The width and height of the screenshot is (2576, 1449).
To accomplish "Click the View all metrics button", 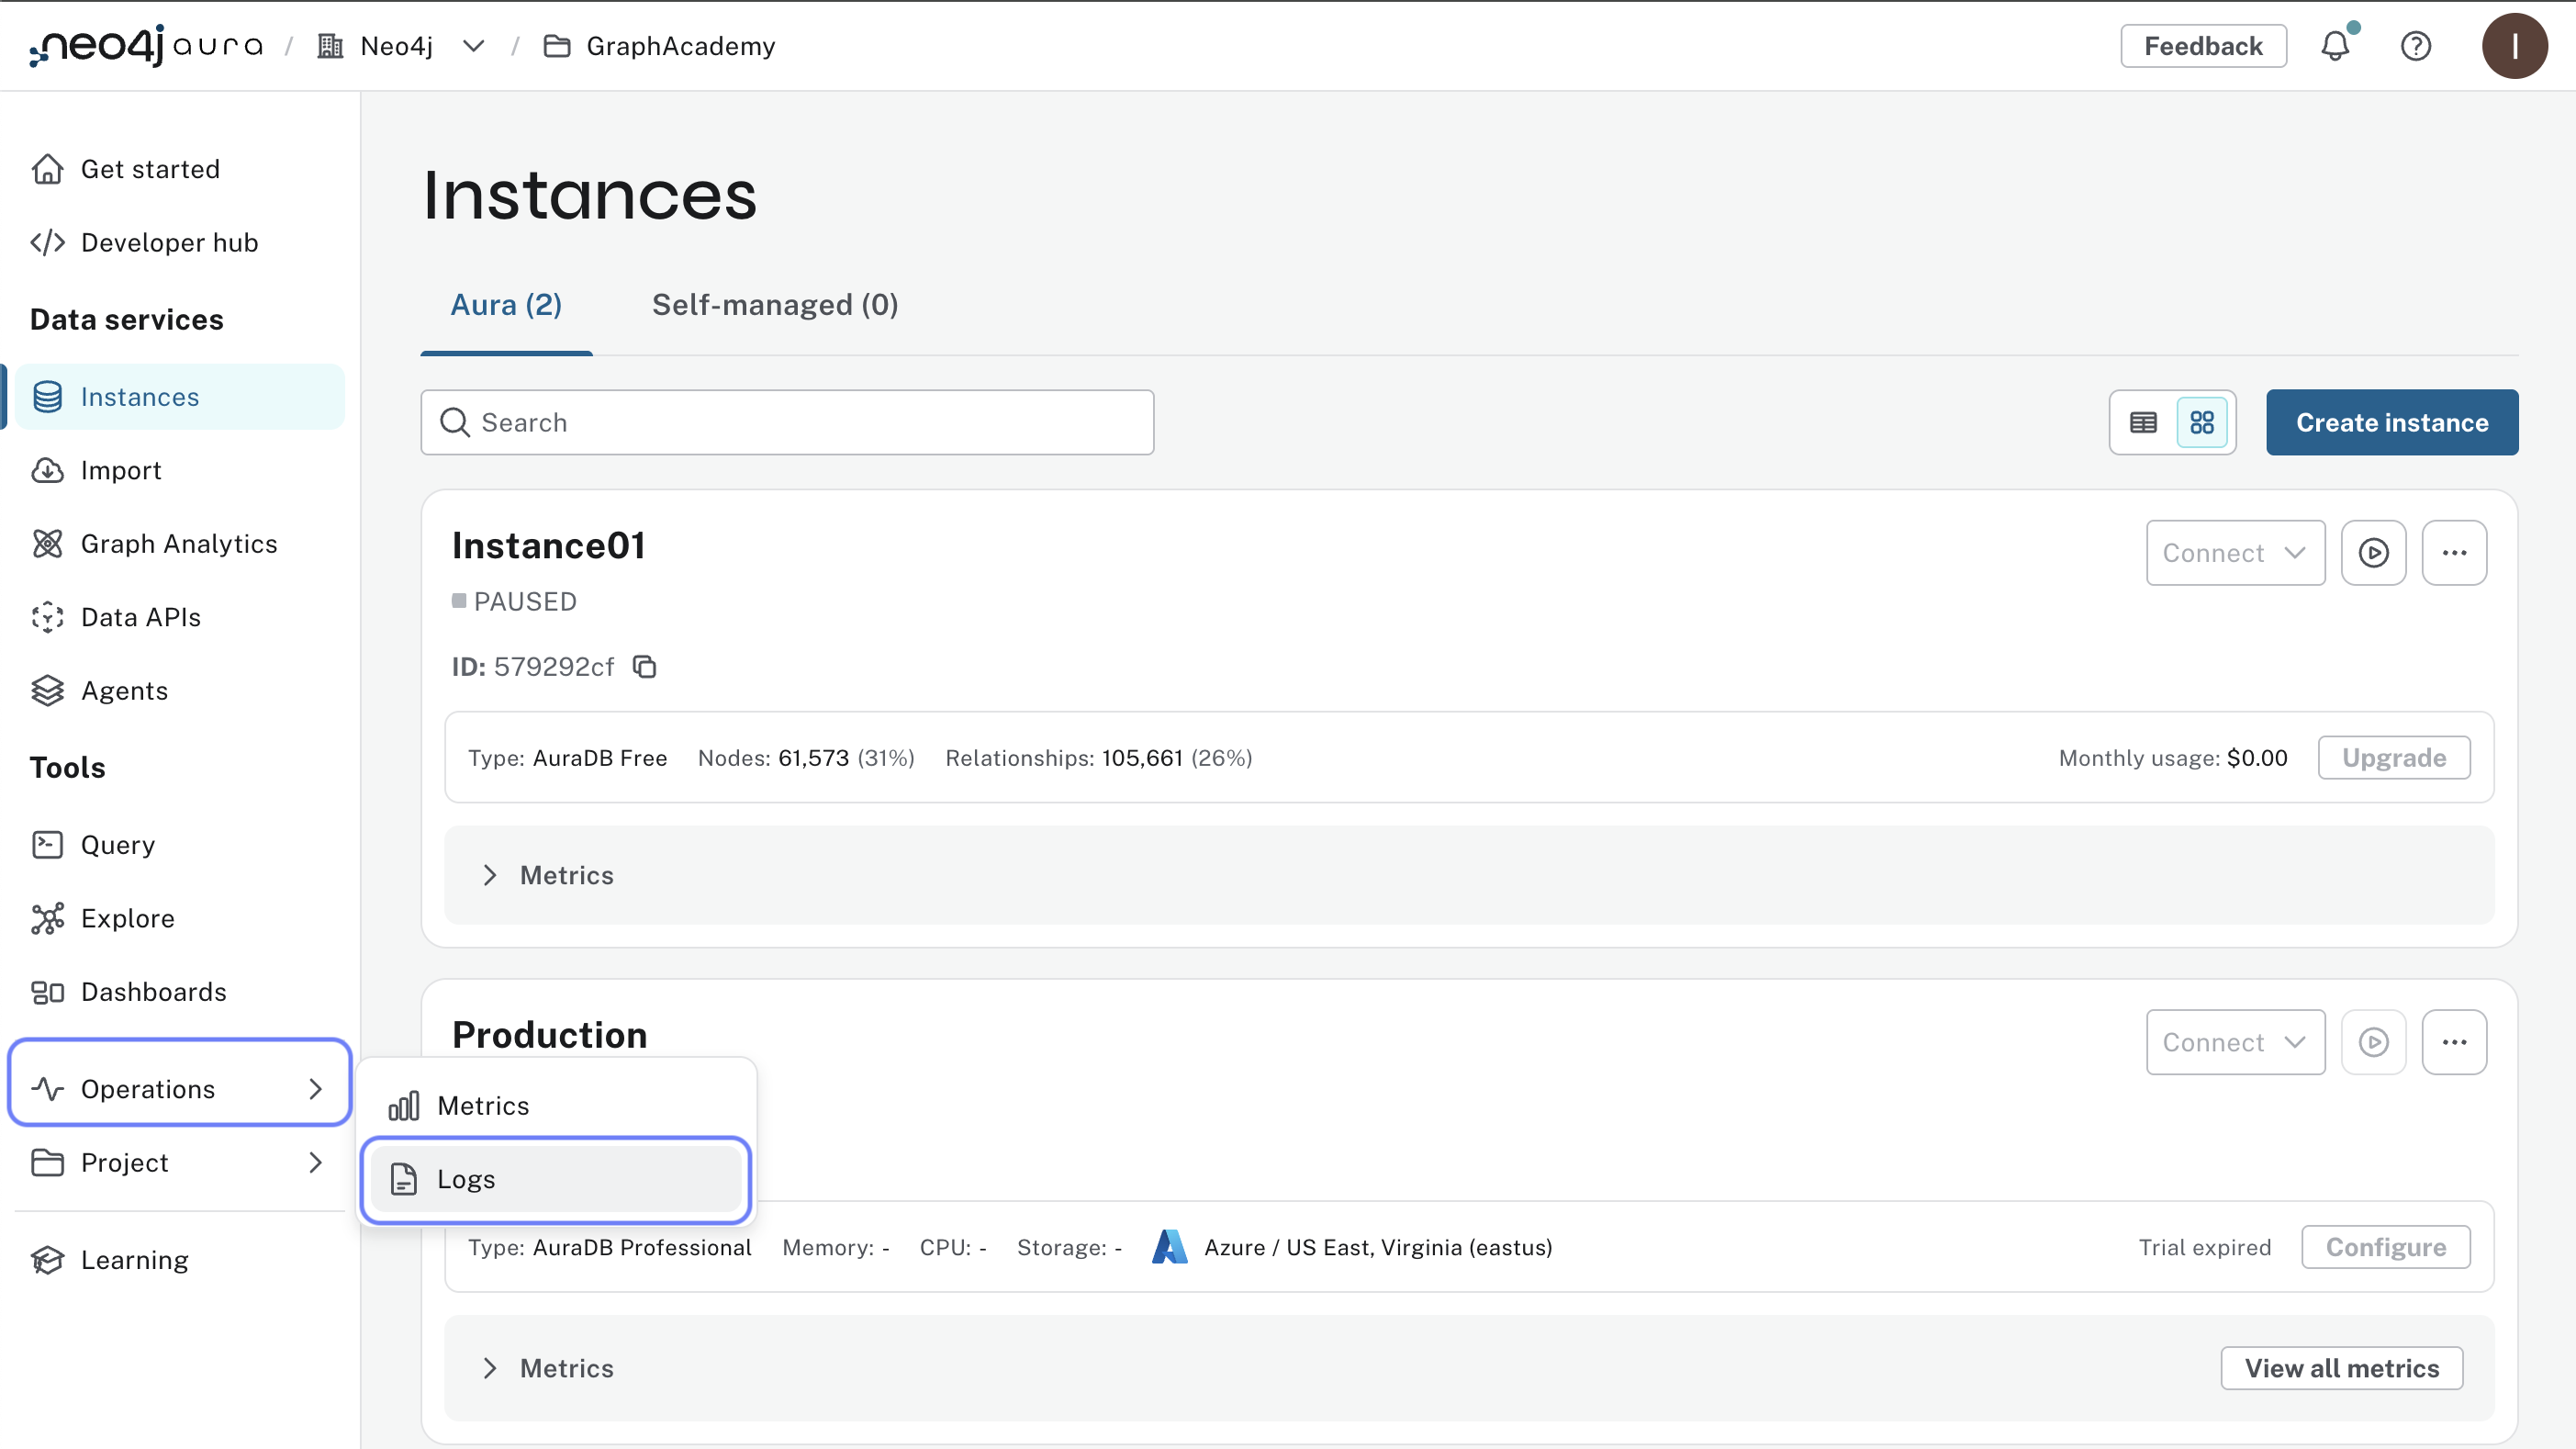I will pos(2341,1368).
